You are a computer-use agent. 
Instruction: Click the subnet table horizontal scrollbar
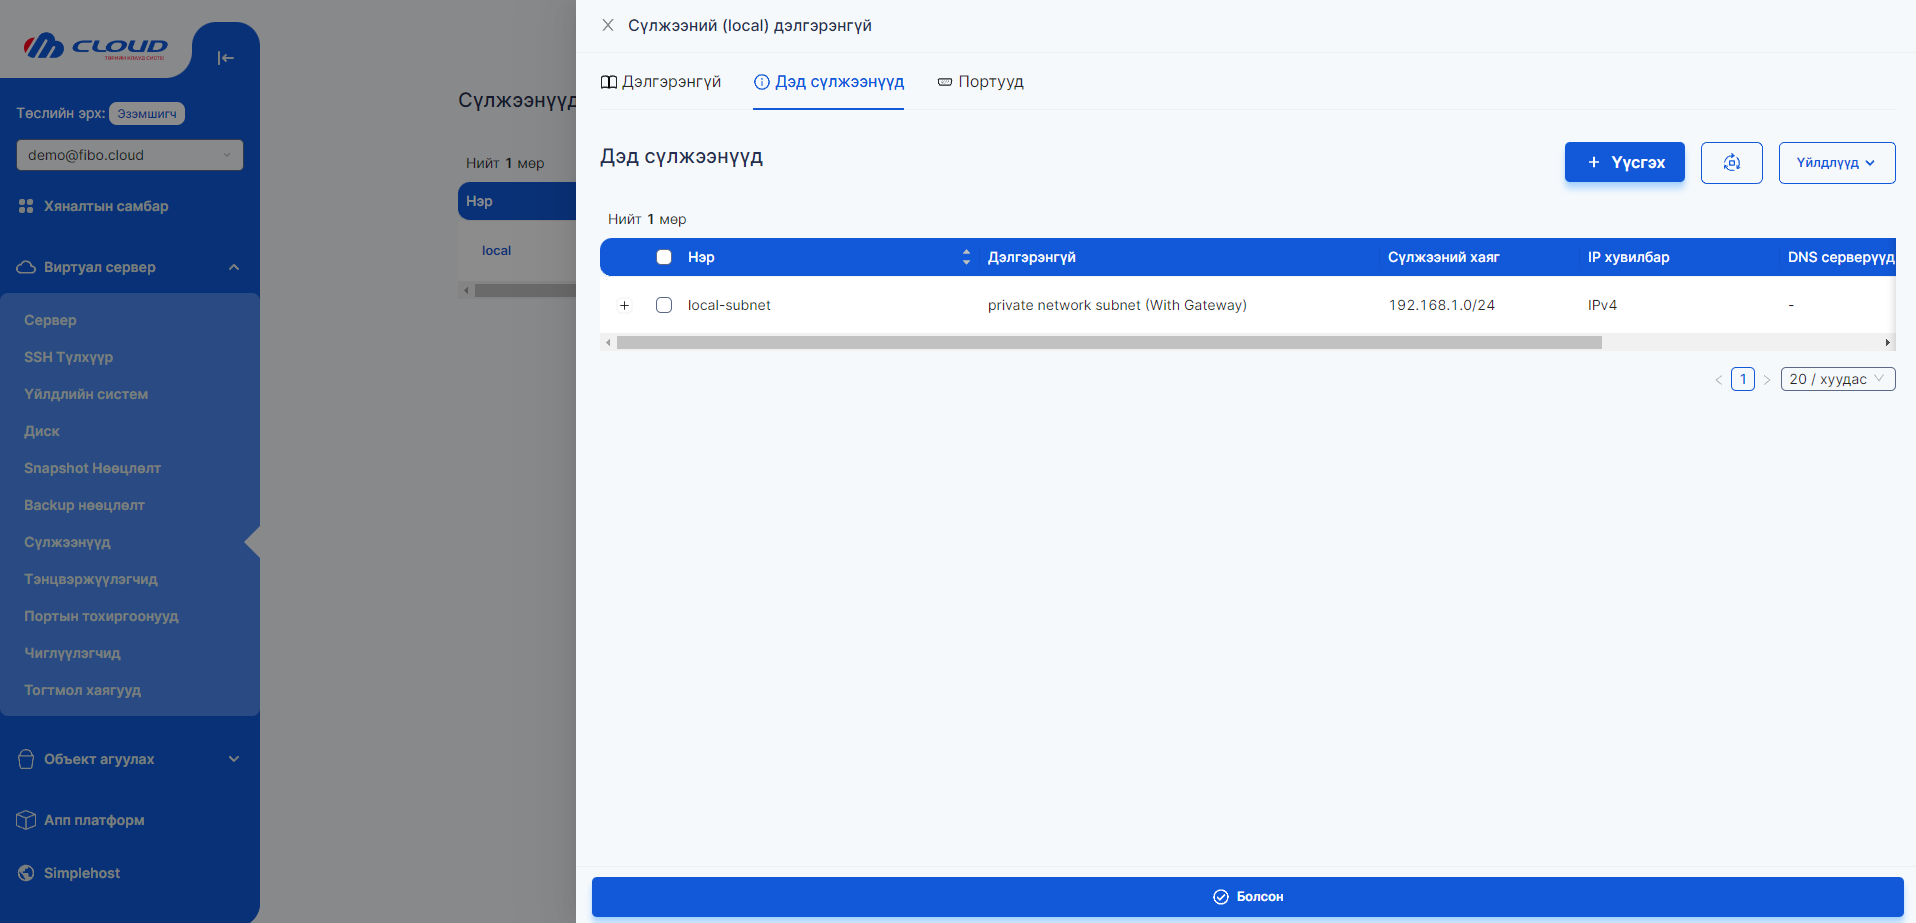click(x=1108, y=343)
